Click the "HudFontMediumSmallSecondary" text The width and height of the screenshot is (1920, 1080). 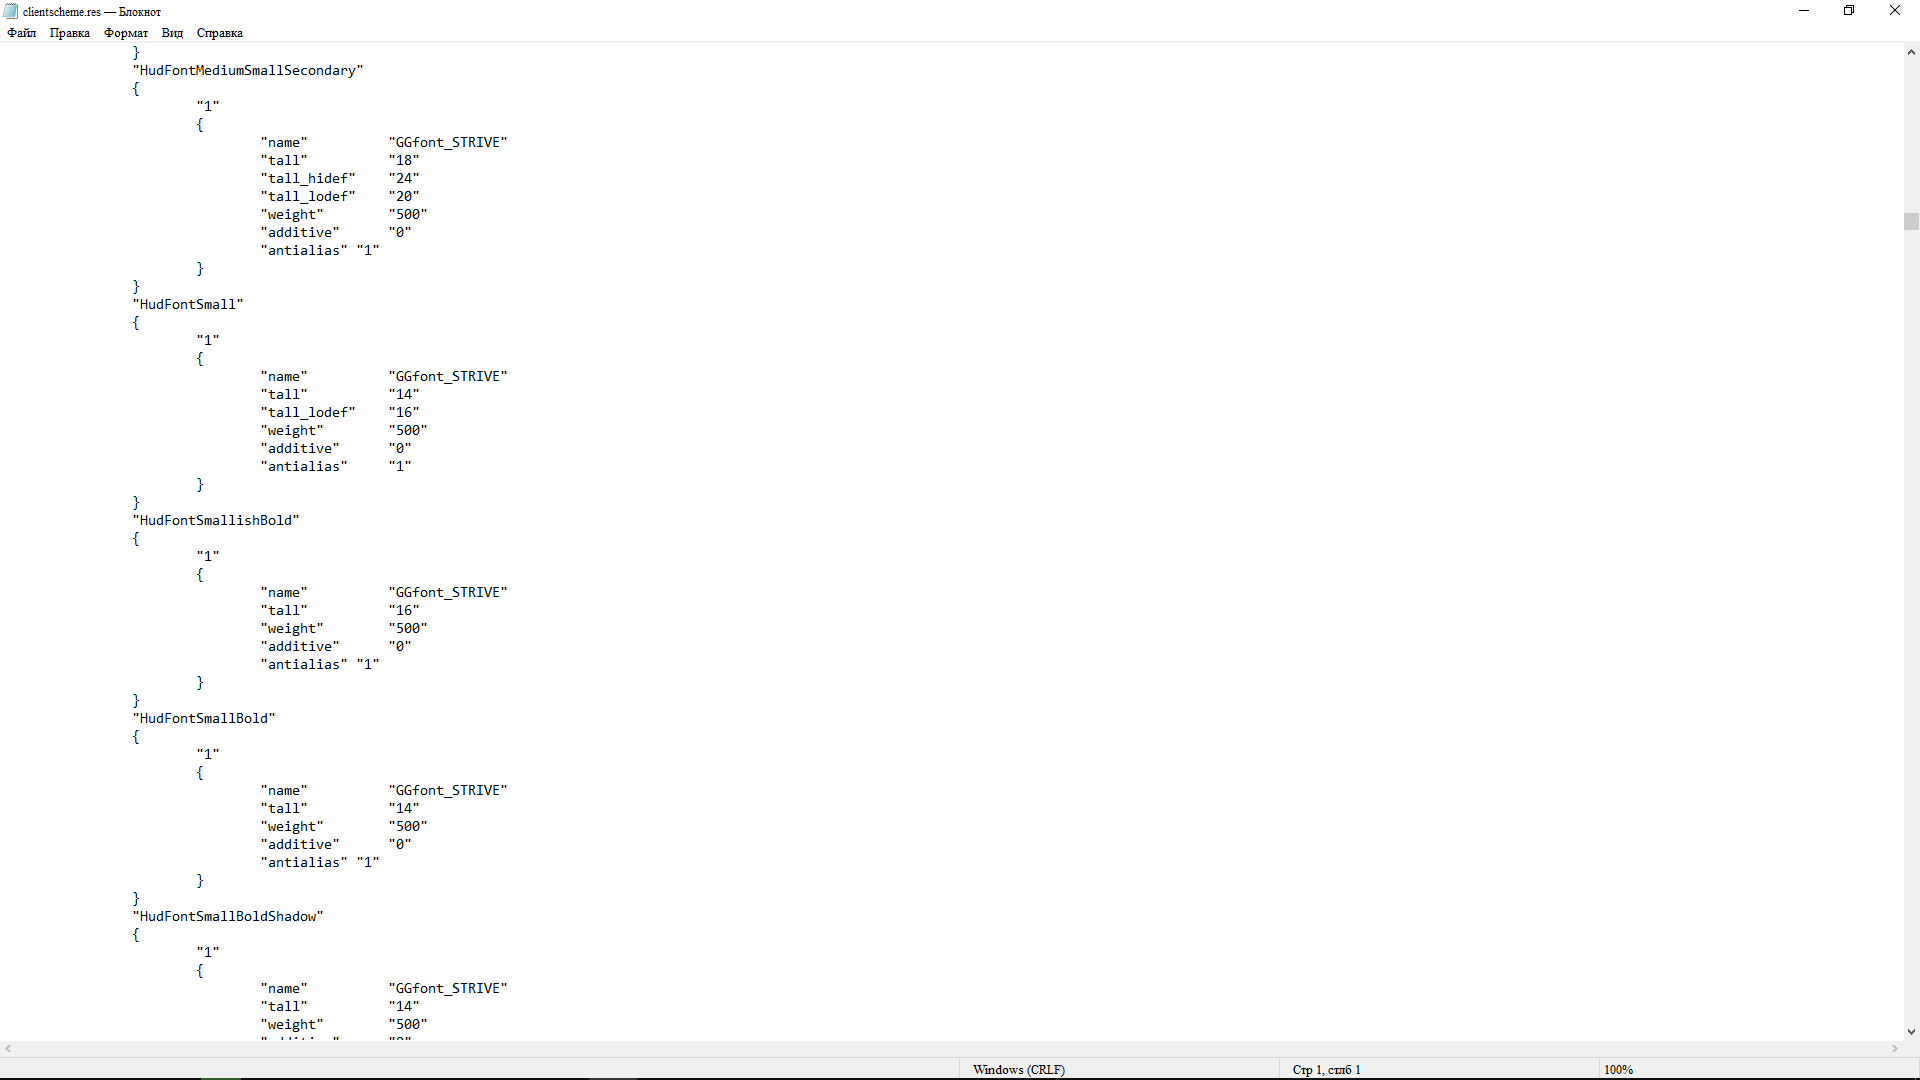click(247, 70)
